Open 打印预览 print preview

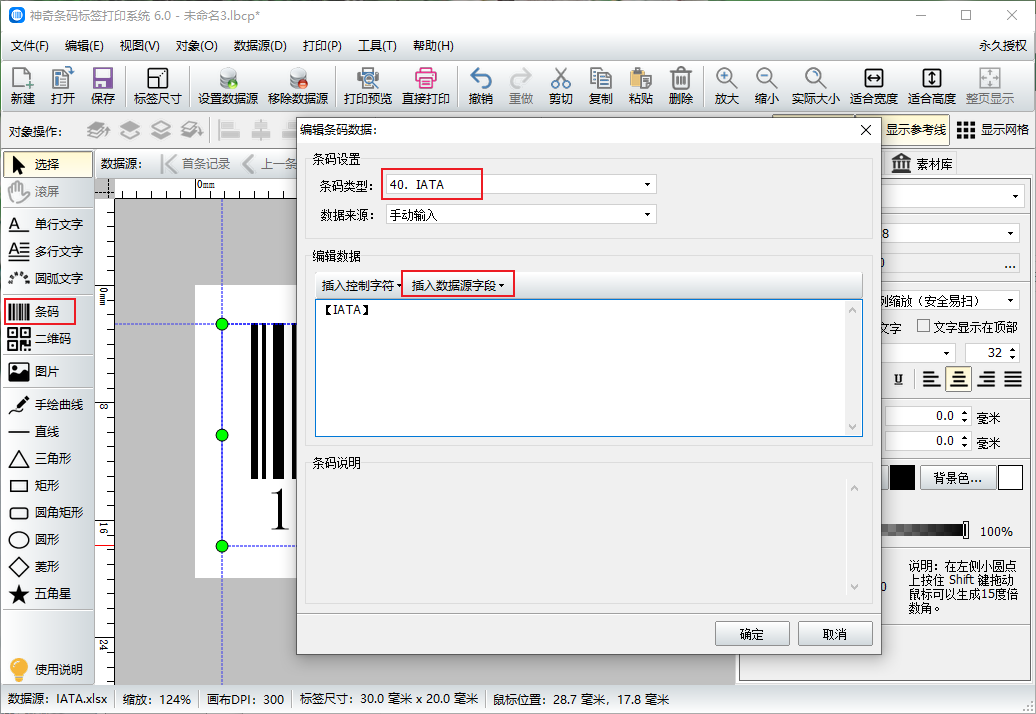coord(367,86)
